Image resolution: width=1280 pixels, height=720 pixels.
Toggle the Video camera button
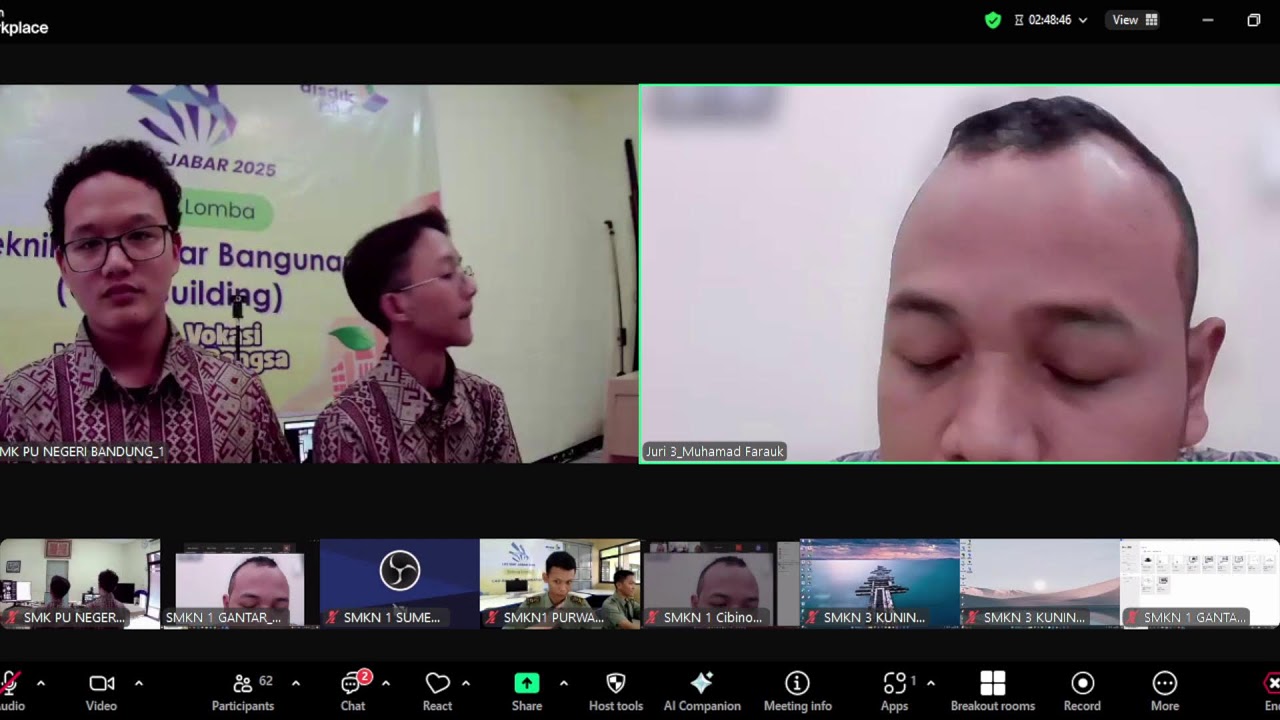pos(101,691)
